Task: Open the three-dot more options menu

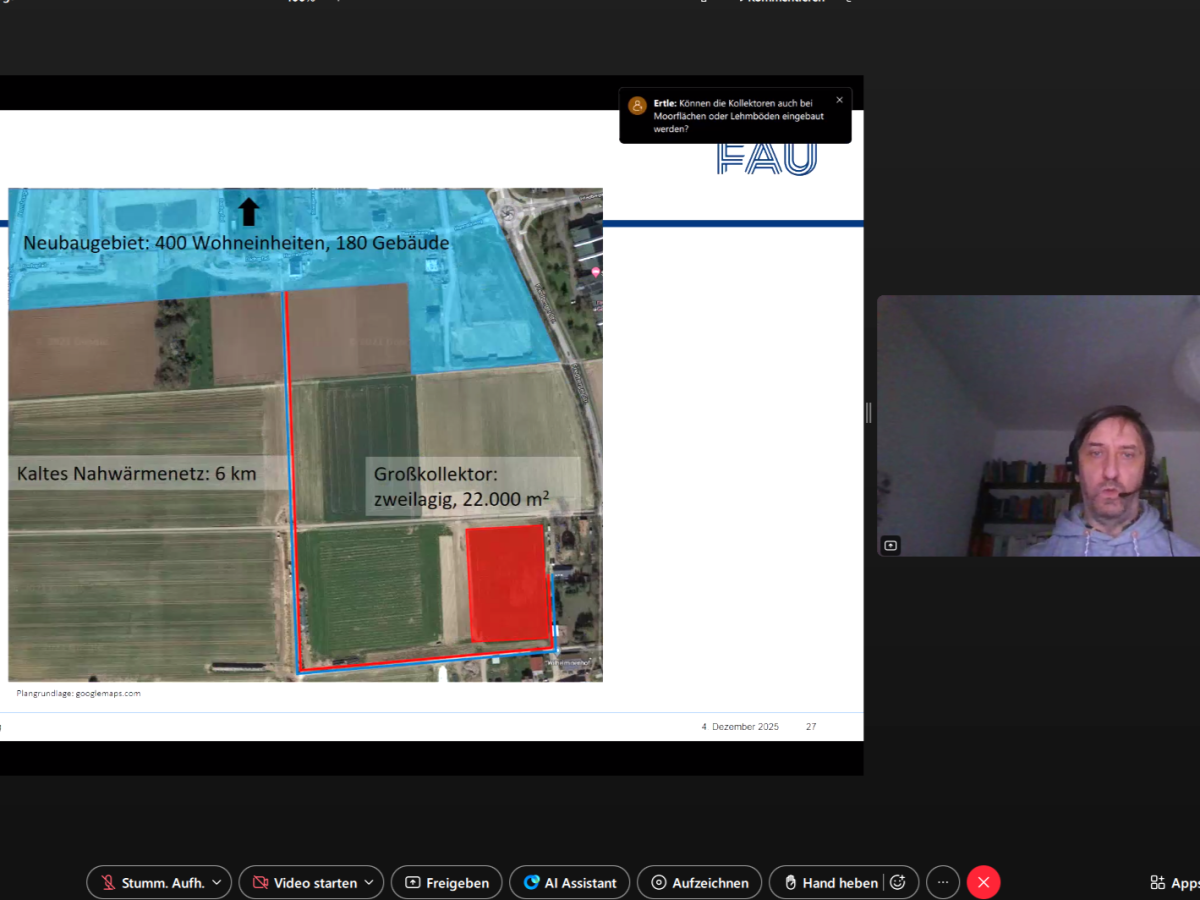Action: (943, 883)
